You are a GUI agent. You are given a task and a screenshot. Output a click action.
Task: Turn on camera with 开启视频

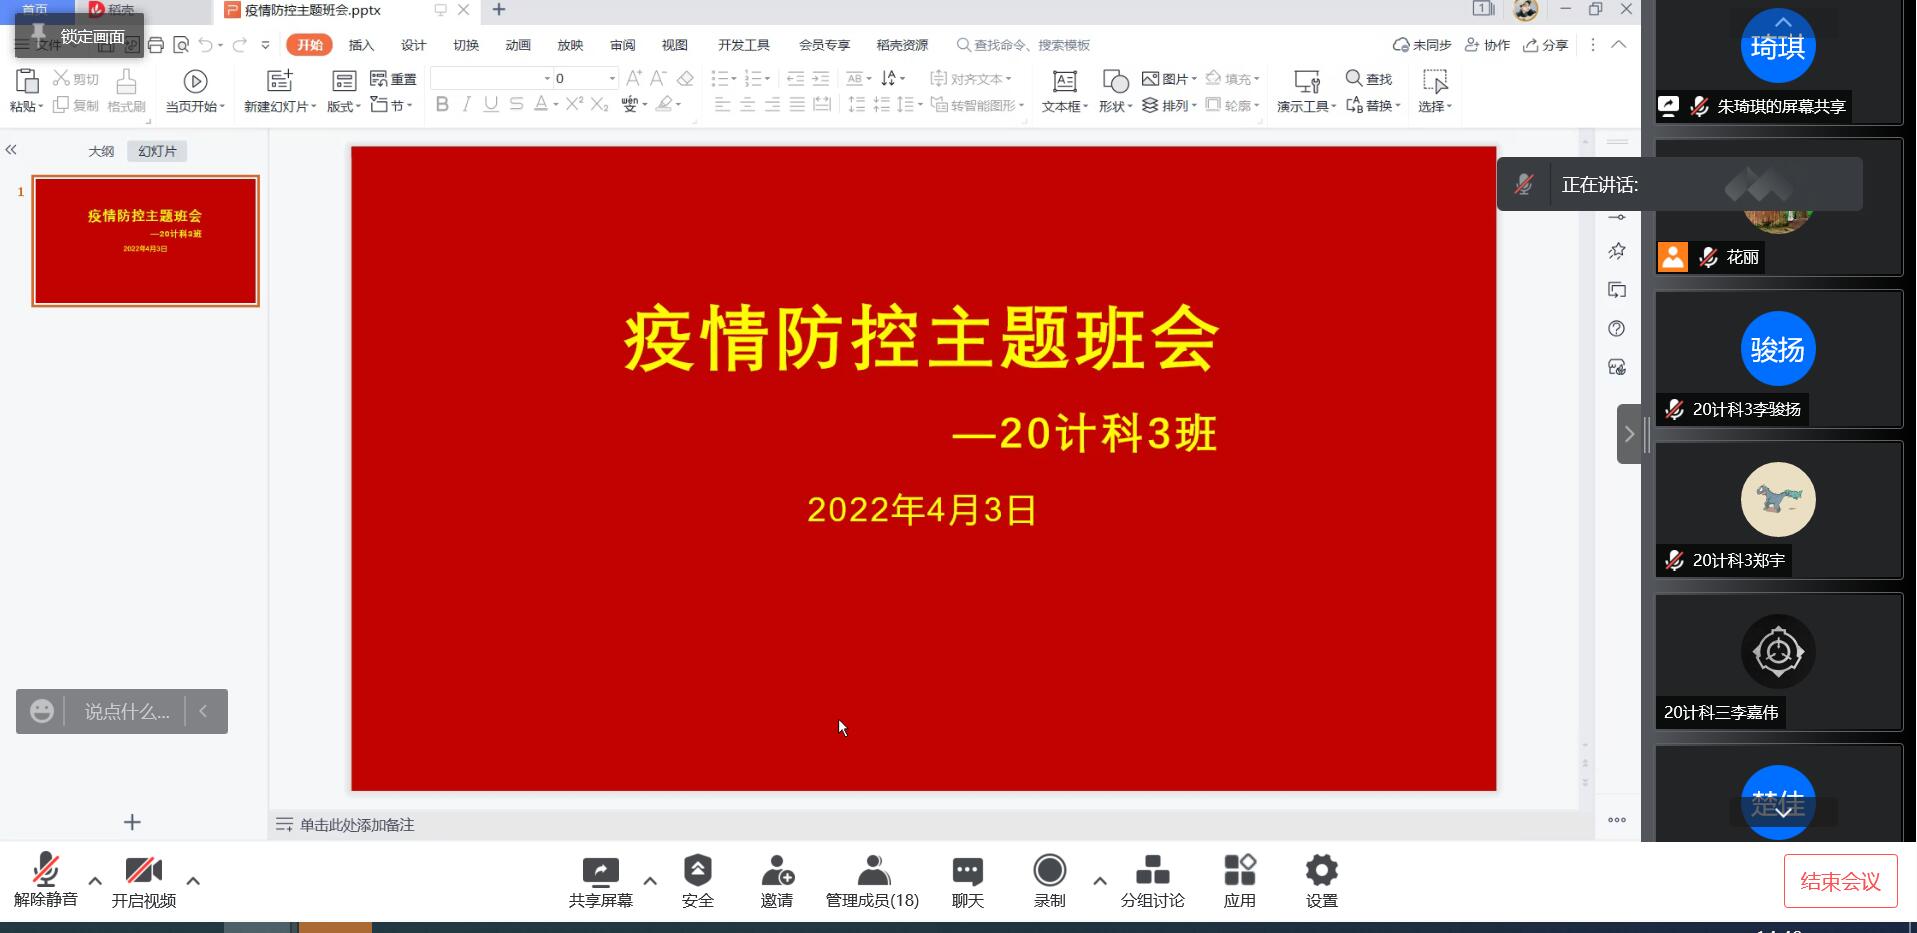[x=143, y=881]
